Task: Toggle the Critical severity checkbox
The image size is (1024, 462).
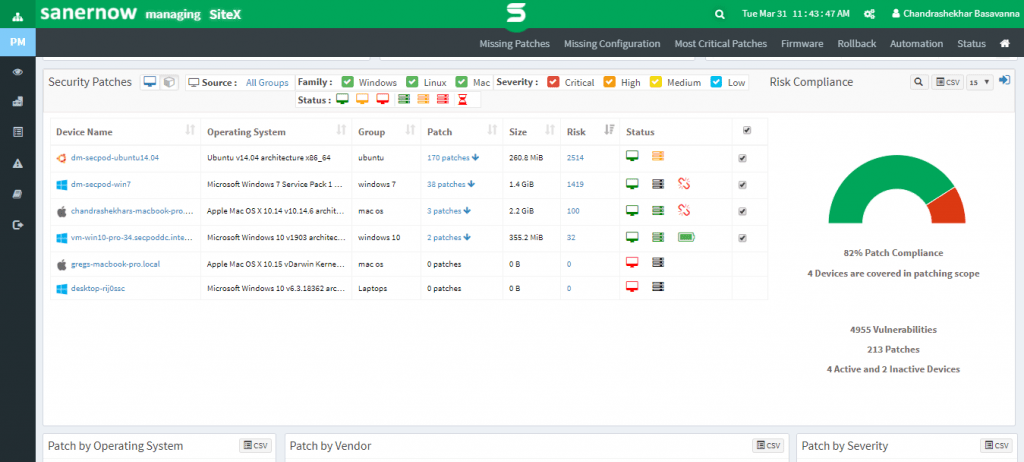Action: tap(553, 82)
